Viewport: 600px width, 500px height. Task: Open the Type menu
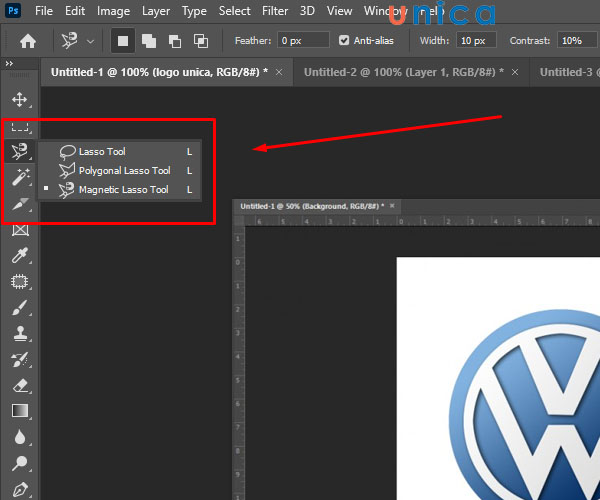point(194,11)
